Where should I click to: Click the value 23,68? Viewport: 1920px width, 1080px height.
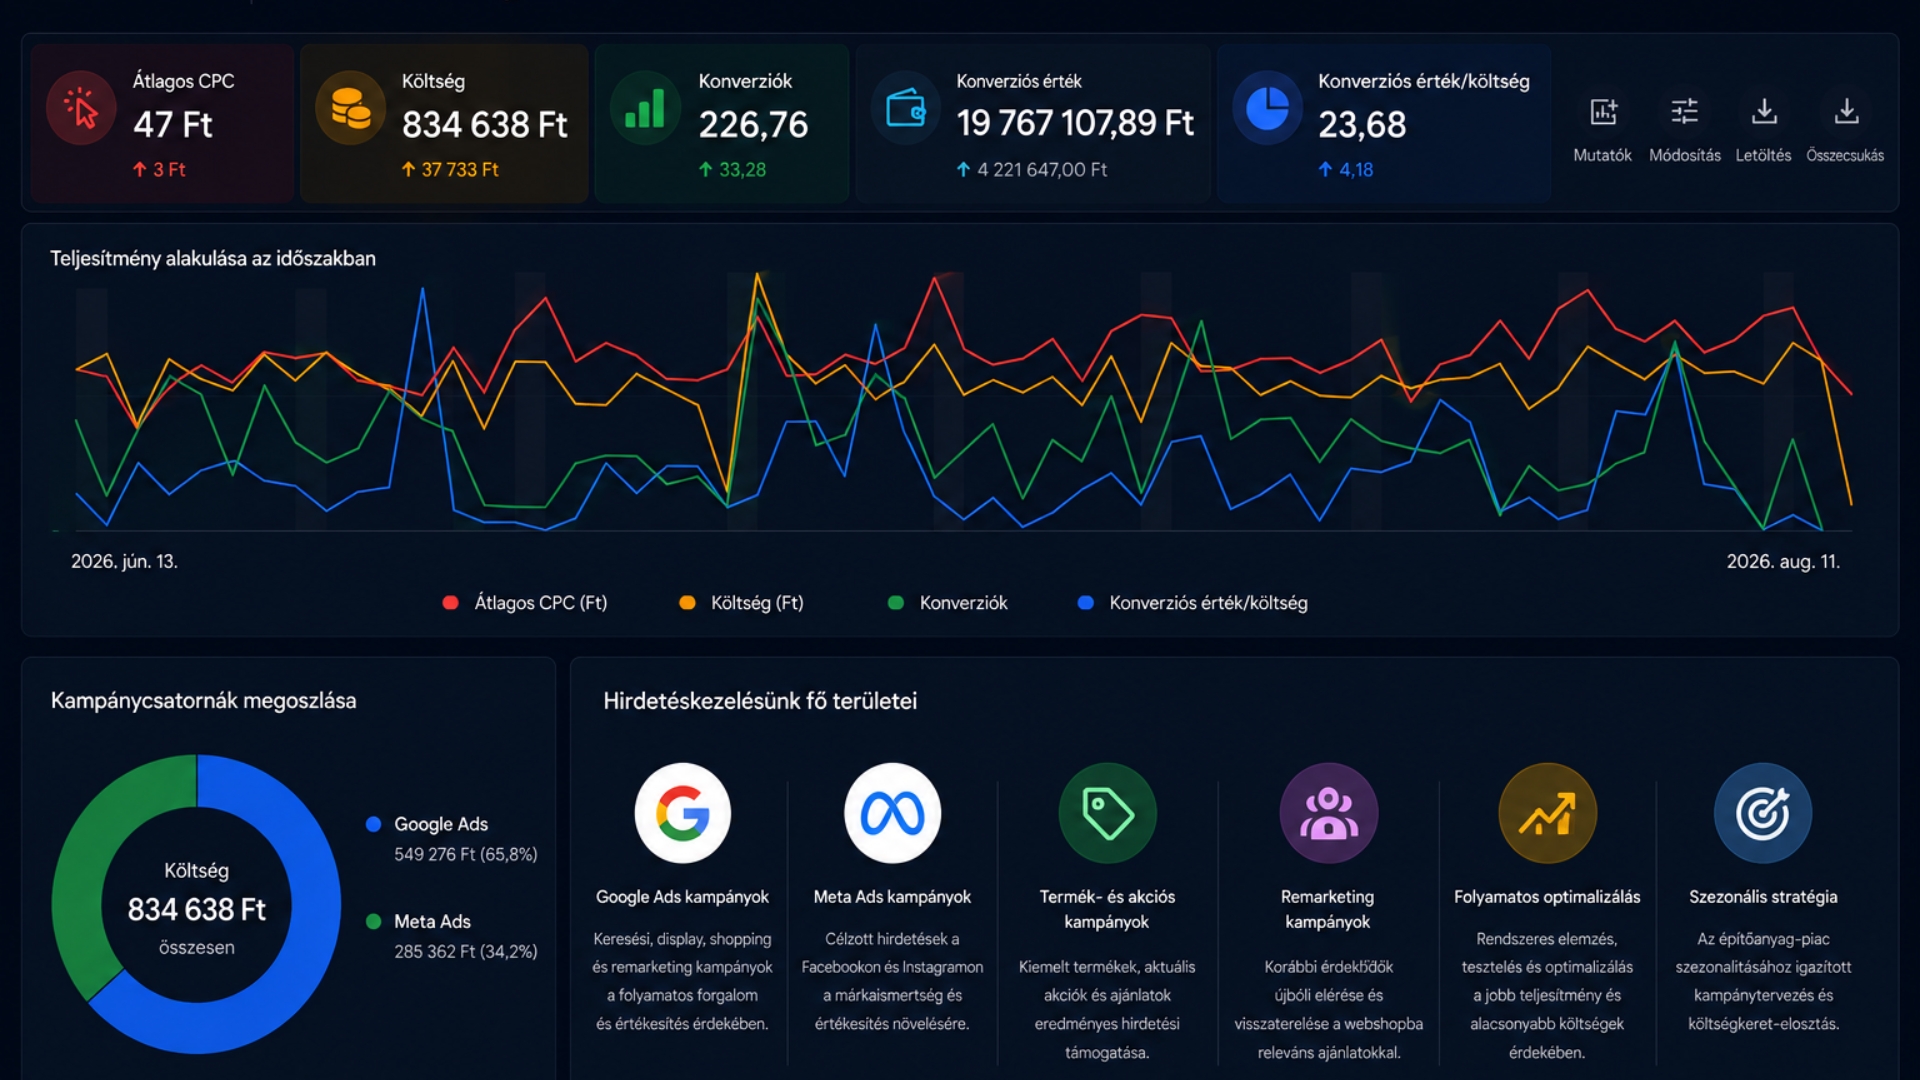1362,125
